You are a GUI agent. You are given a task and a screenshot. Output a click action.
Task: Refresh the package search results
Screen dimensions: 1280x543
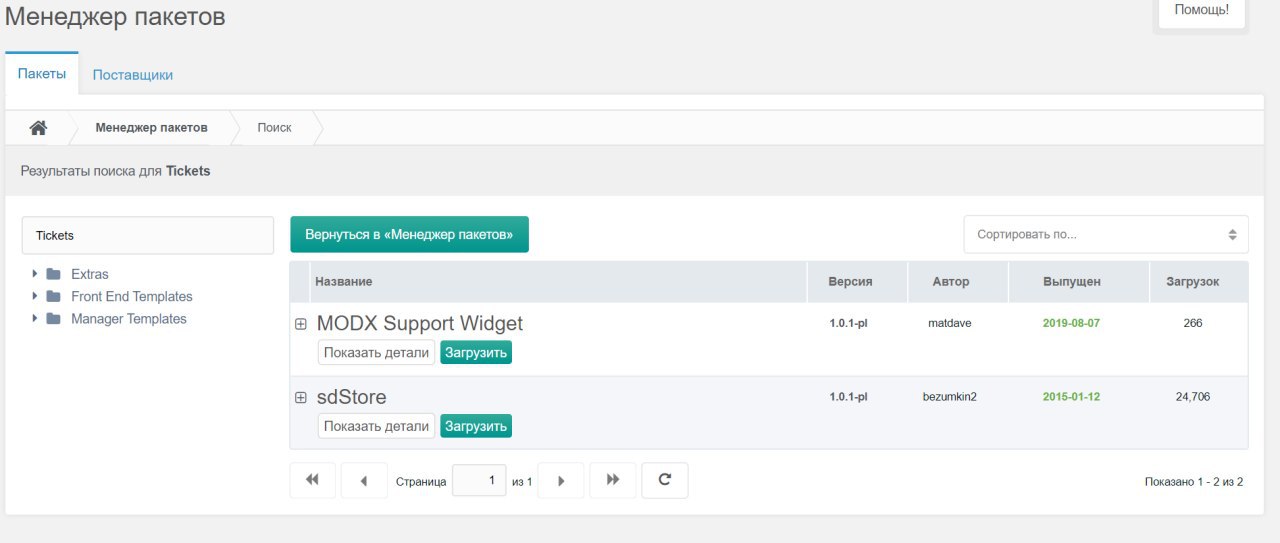pyautogui.click(x=665, y=480)
